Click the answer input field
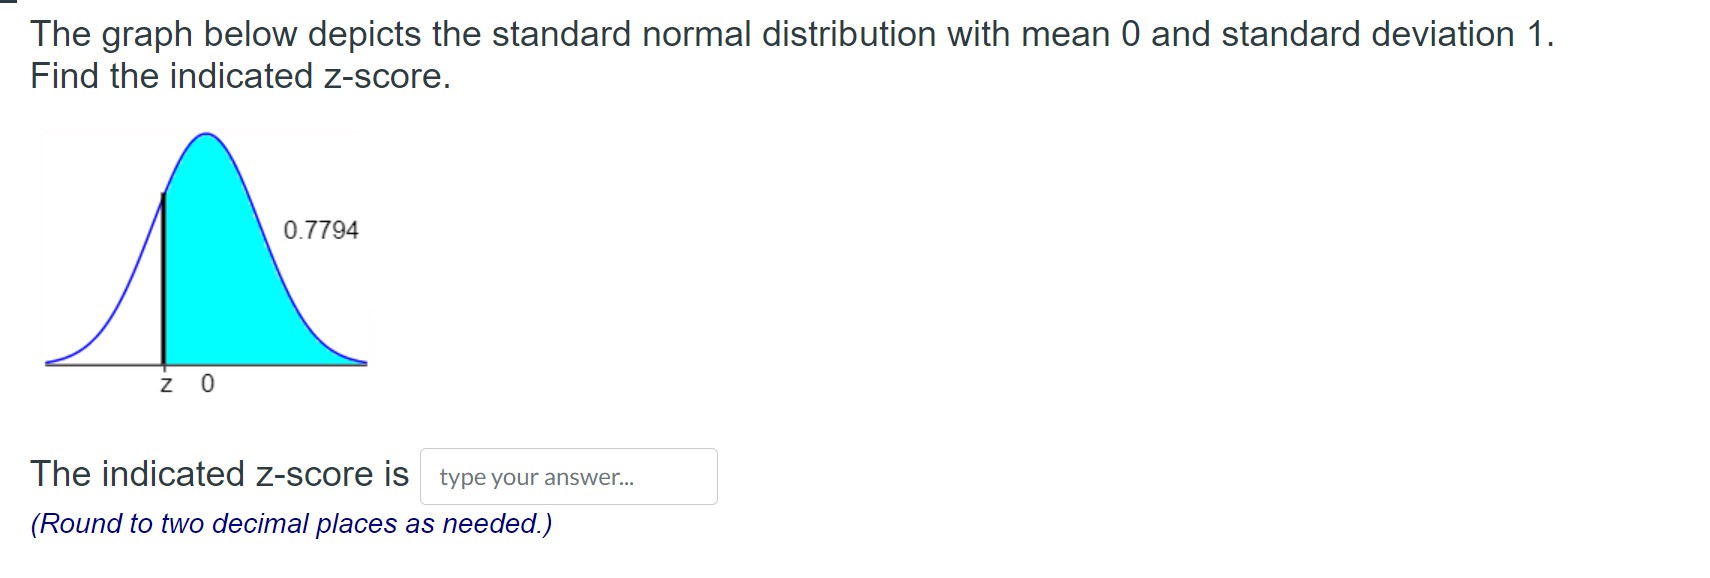This screenshot has height=578, width=1710. tap(570, 477)
